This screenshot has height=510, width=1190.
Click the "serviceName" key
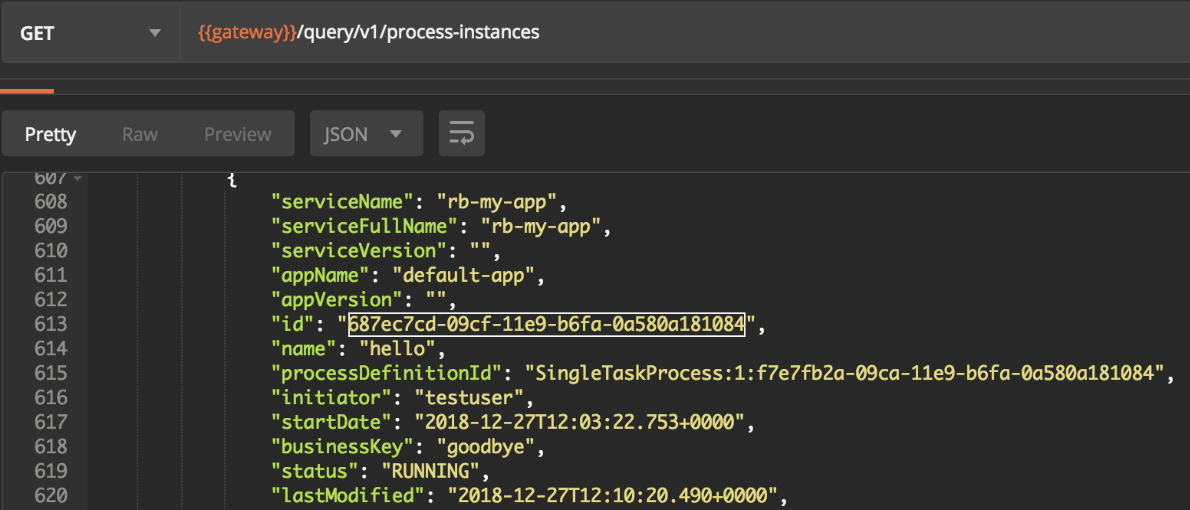coord(343,202)
